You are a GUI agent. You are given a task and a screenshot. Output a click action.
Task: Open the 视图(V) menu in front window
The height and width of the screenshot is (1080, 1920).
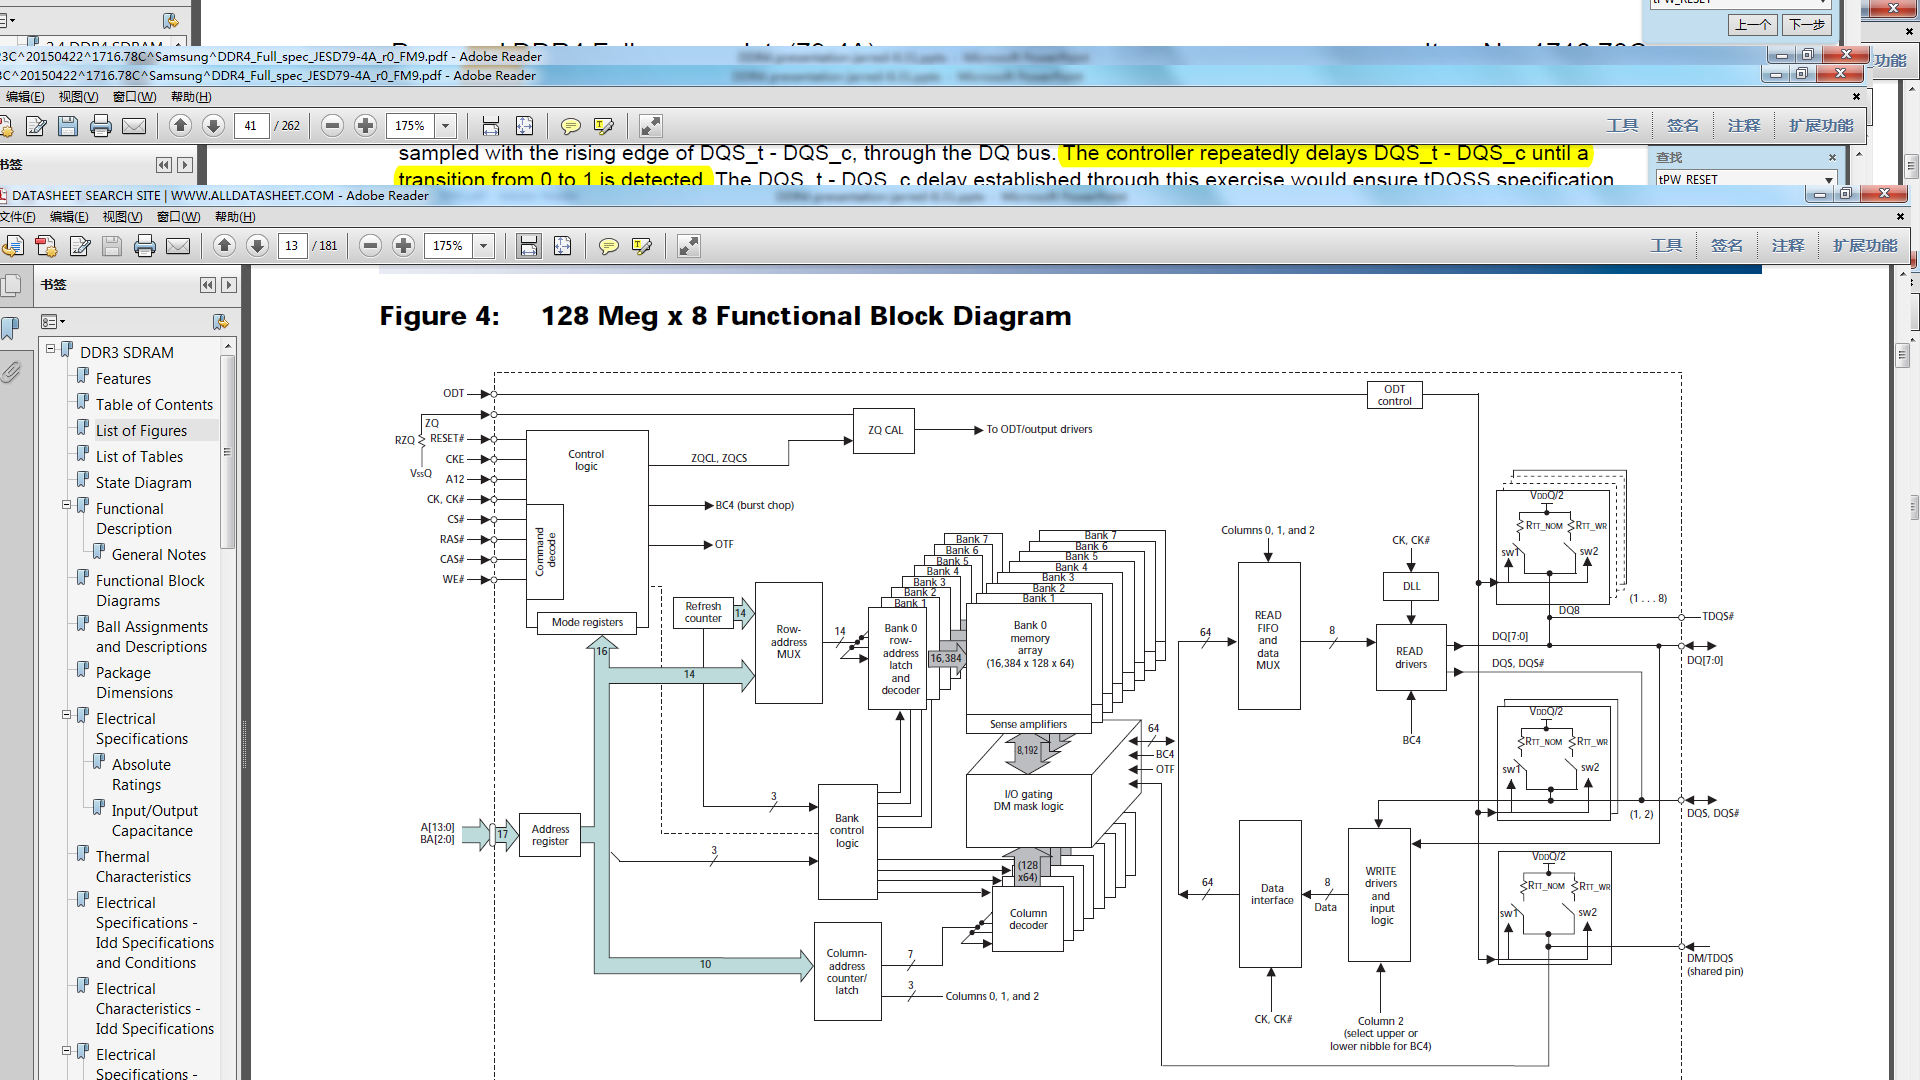122,217
